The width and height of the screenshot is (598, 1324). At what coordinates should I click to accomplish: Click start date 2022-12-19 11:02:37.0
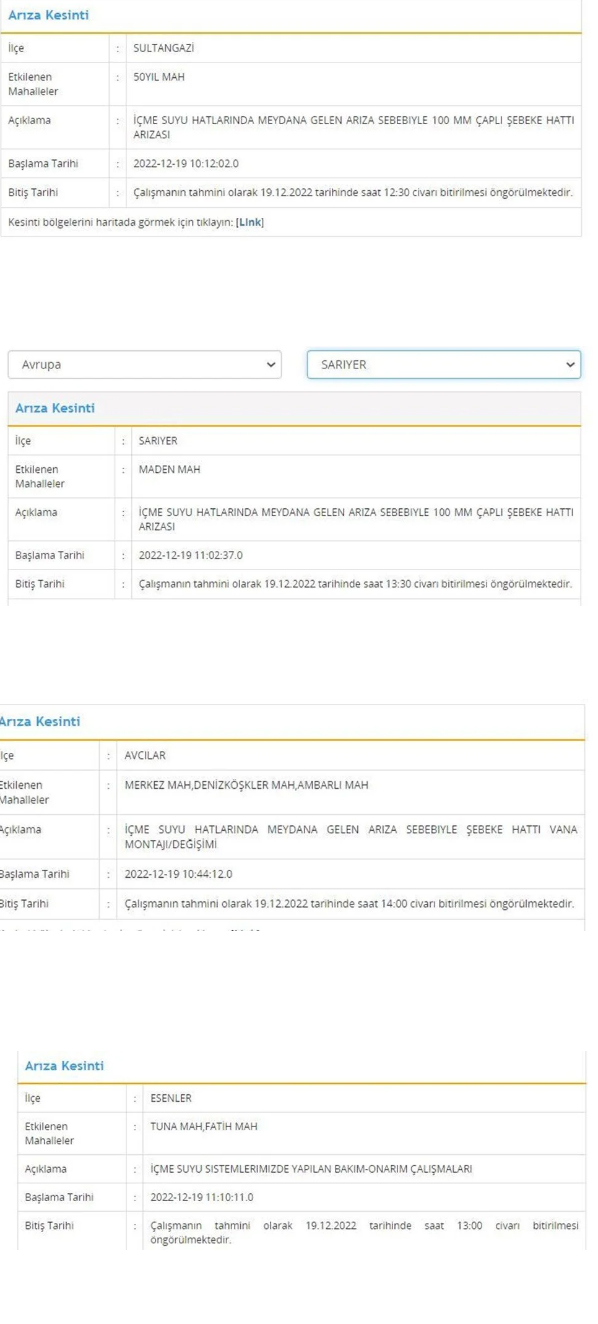[190, 555]
